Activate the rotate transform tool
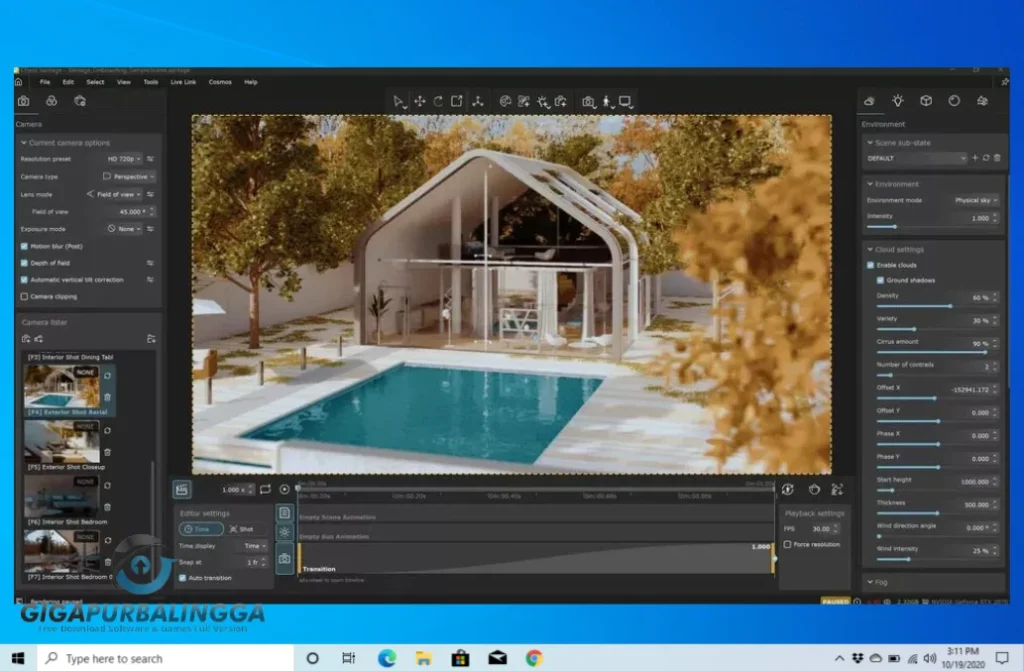This screenshot has width=1024, height=671. pyautogui.click(x=438, y=101)
